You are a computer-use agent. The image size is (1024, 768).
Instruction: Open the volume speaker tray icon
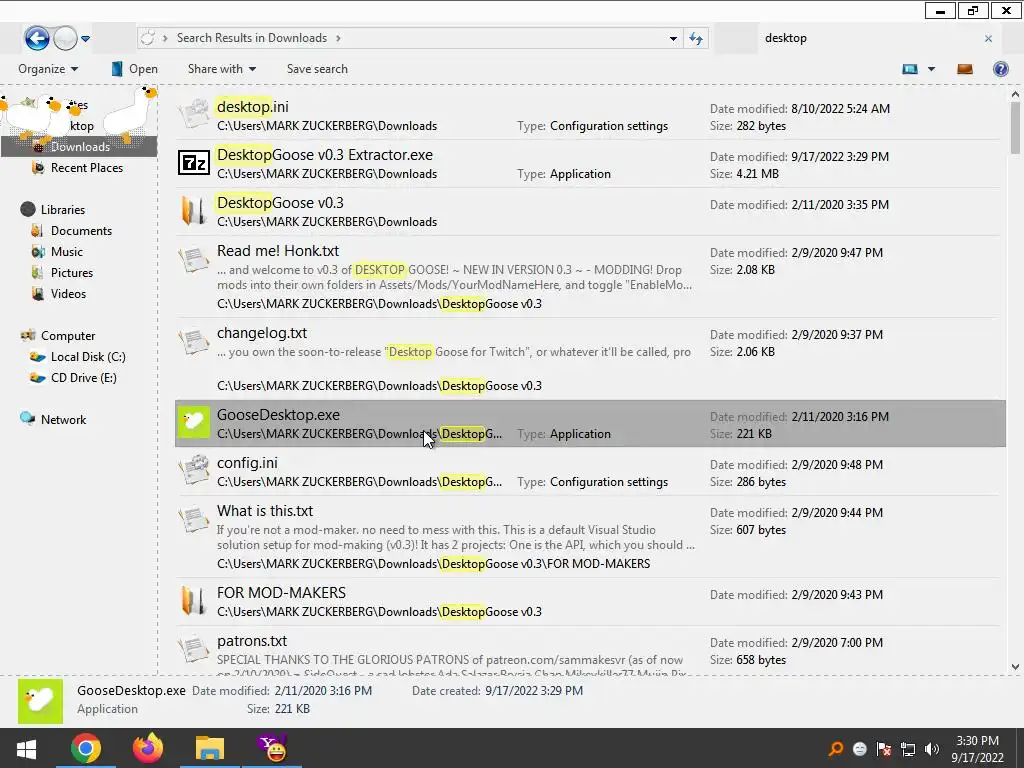932,749
